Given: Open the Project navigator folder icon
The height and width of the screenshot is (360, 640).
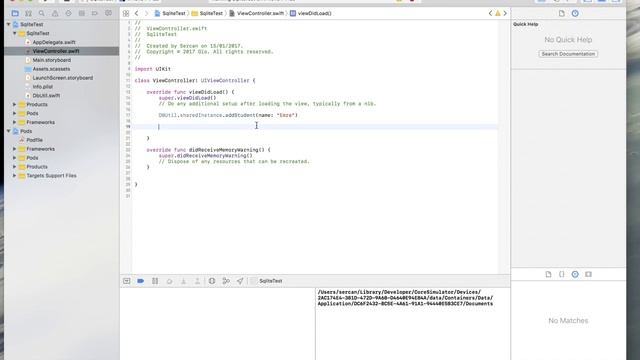Looking at the screenshot, I should pos(15,13).
